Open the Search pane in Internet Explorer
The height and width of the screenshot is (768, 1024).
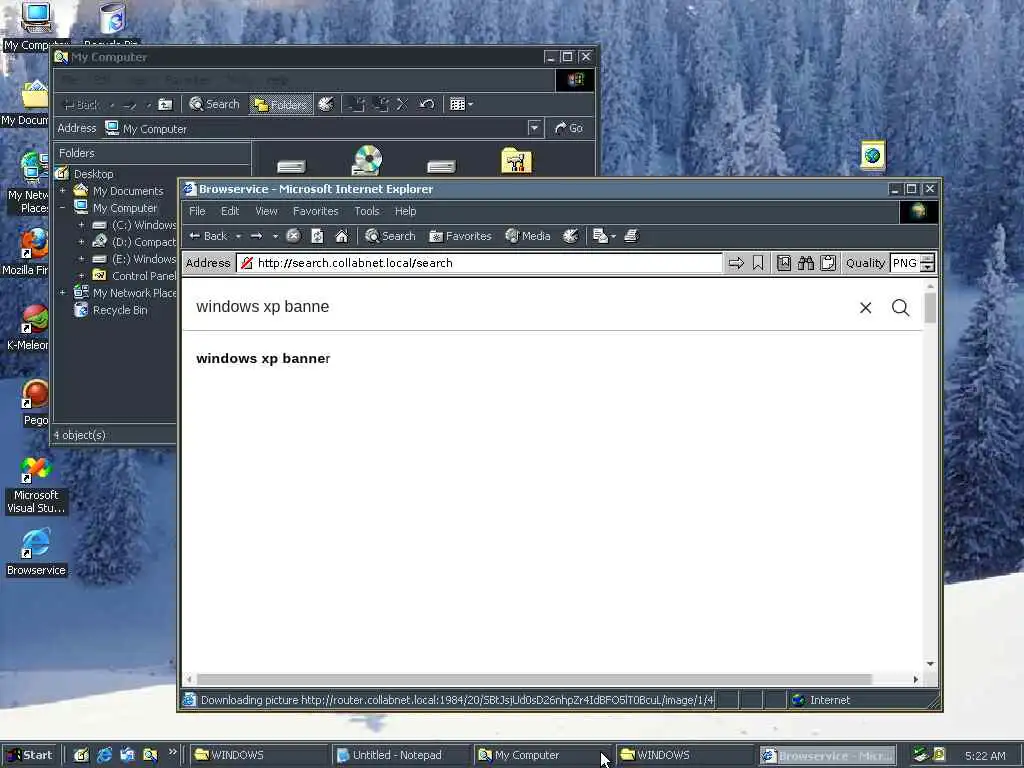(391, 236)
